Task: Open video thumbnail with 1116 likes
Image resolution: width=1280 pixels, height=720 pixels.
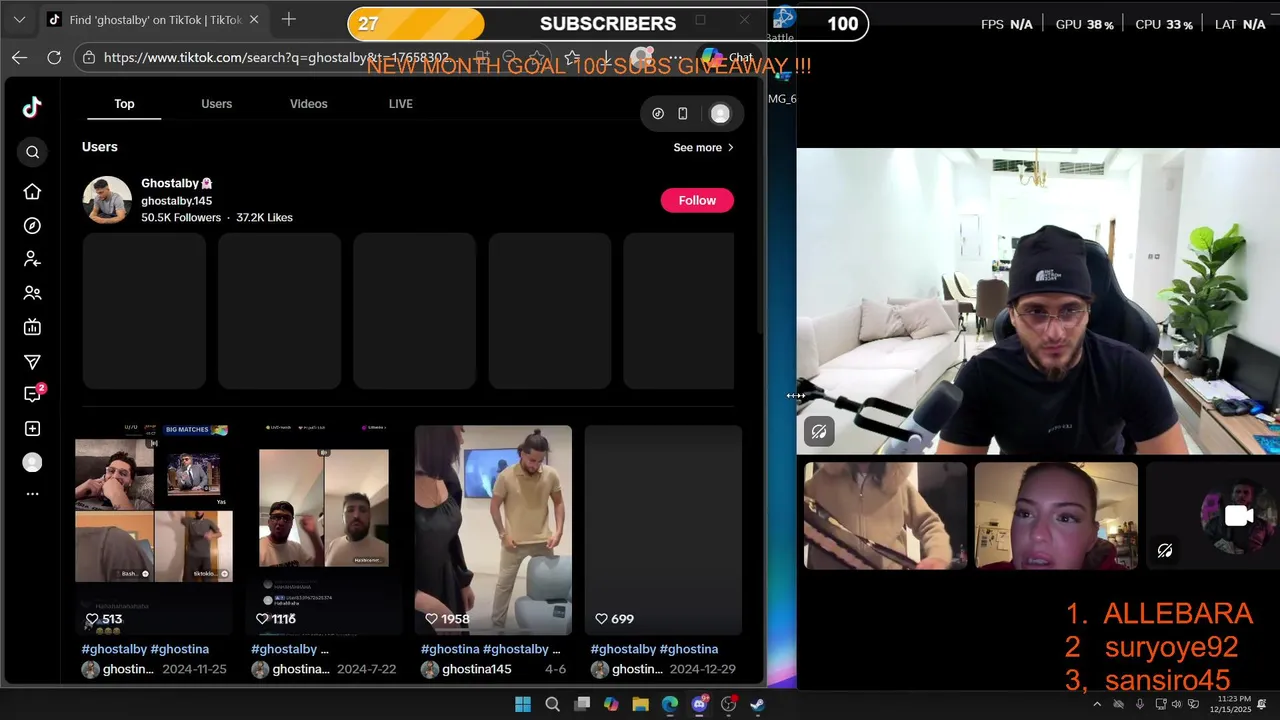Action: pos(324,530)
